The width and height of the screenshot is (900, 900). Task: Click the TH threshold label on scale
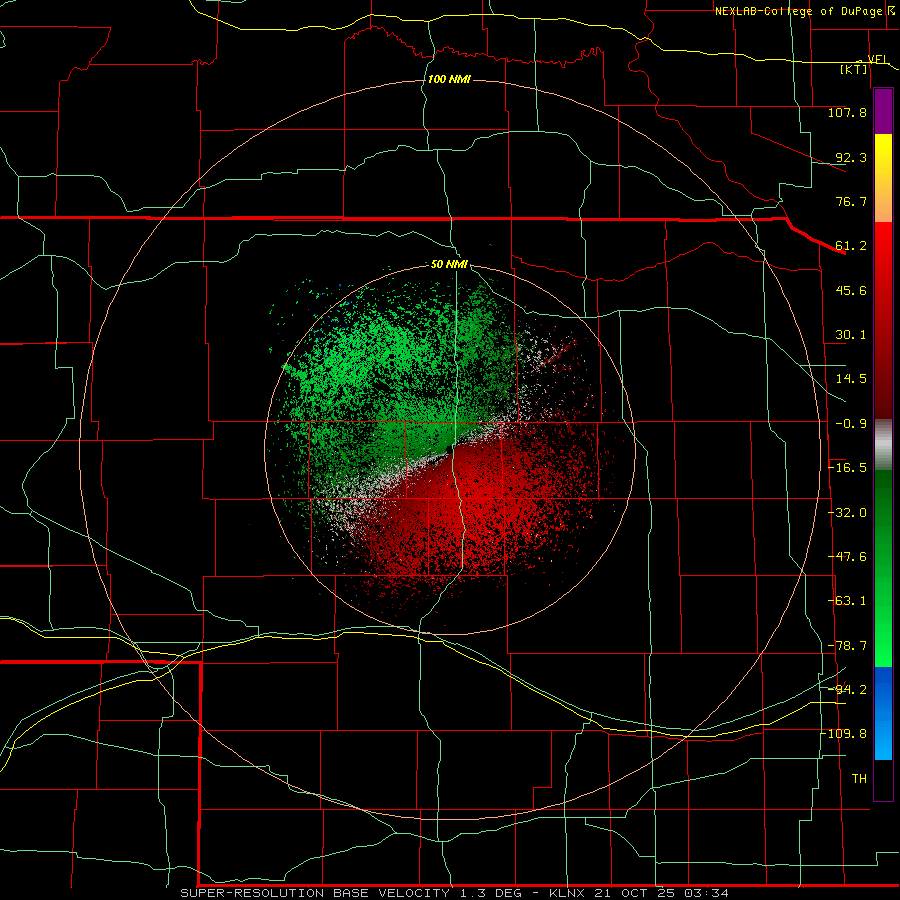pyautogui.click(x=859, y=779)
